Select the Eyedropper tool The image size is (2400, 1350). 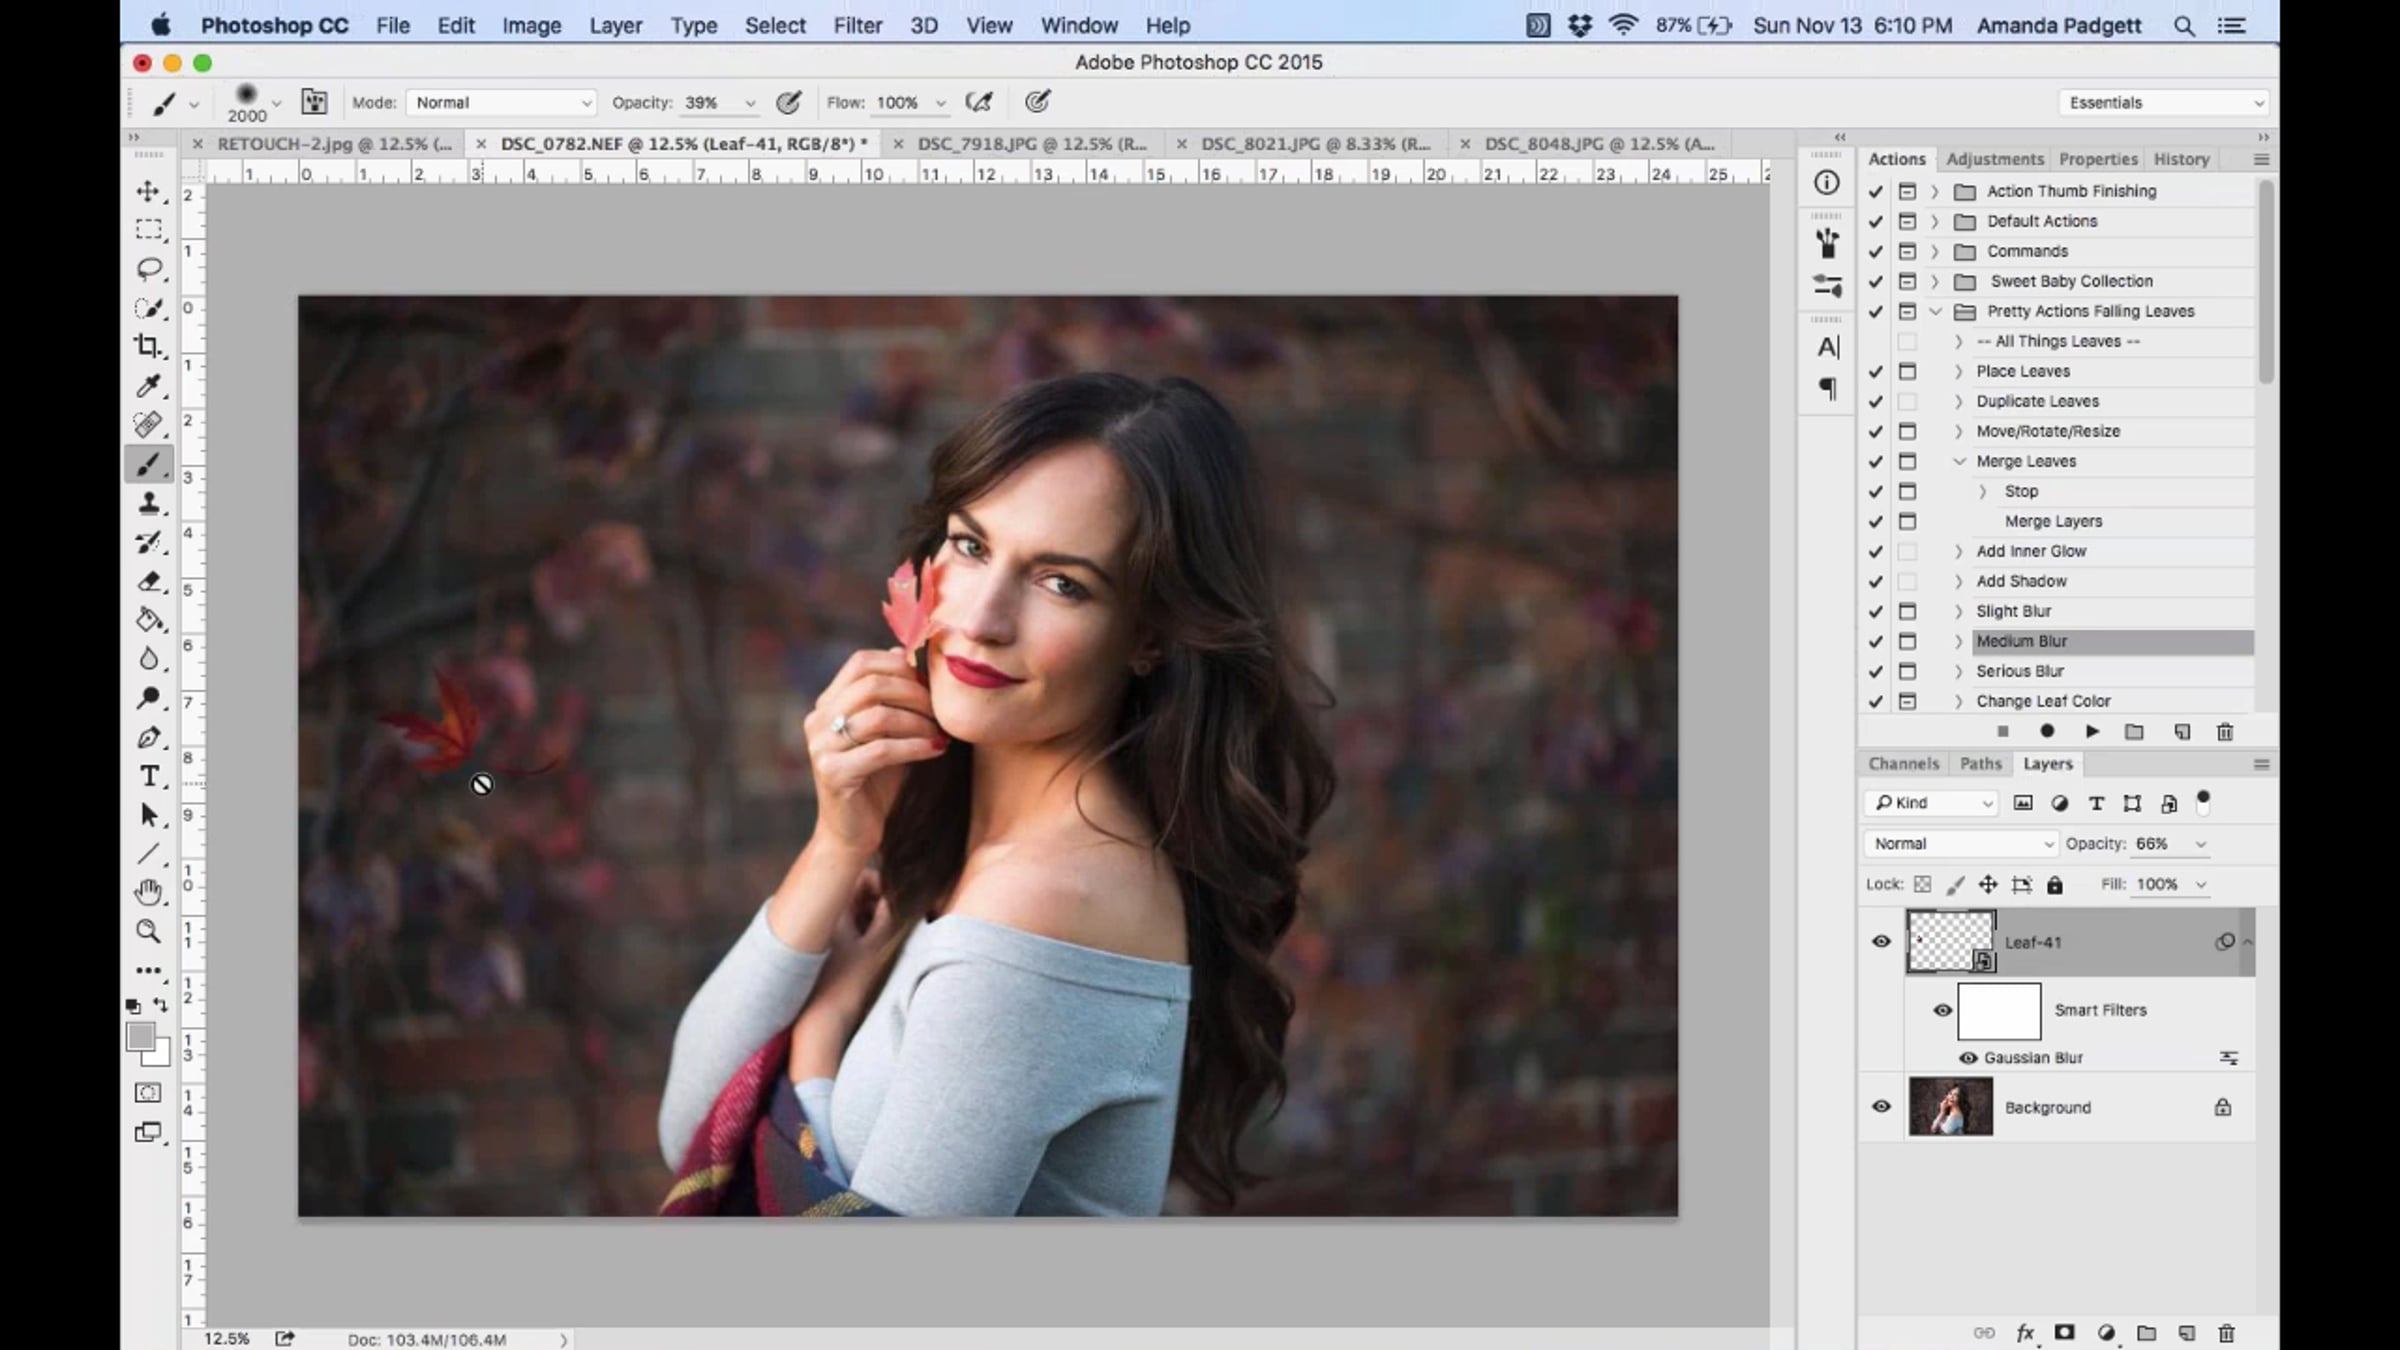point(148,386)
